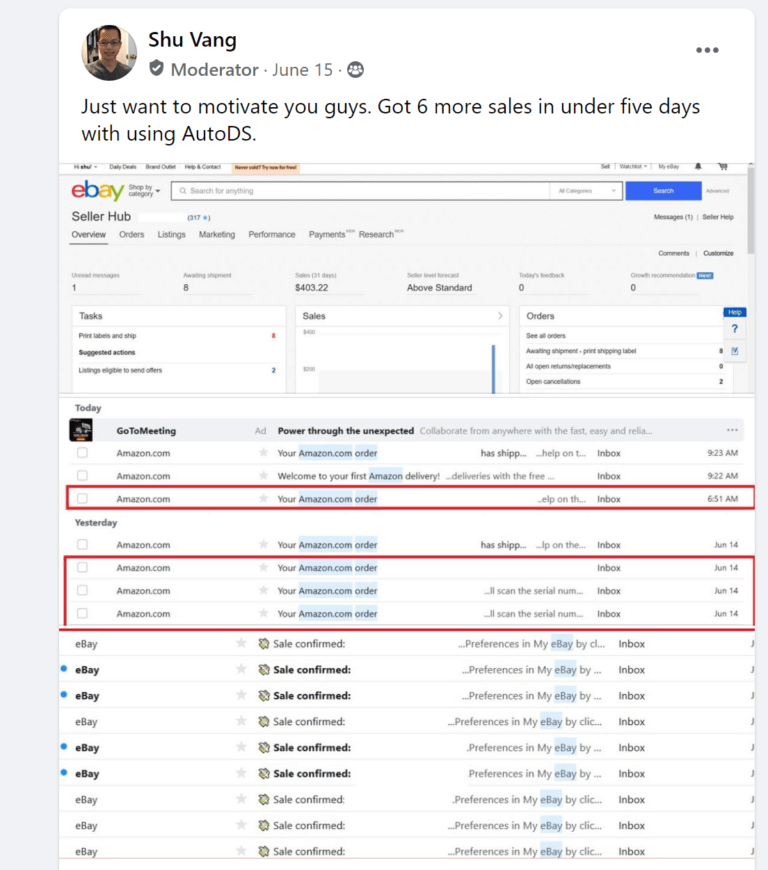Switch to the Overview tab
768x870 pixels.
click(x=88, y=235)
